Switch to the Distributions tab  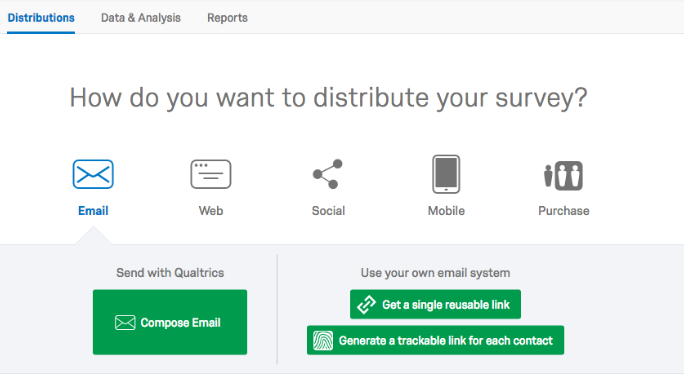pos(41,18)
